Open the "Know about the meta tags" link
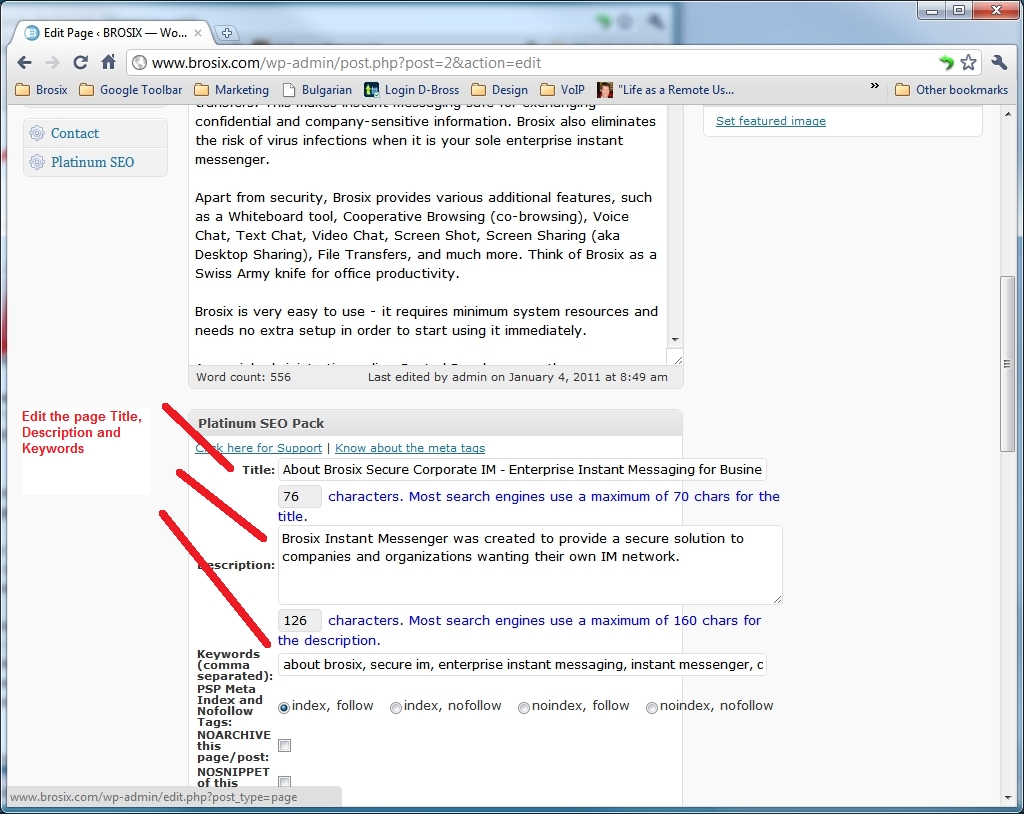The height and width of the screenshot is (814, 1024). (x=410, y=448)
